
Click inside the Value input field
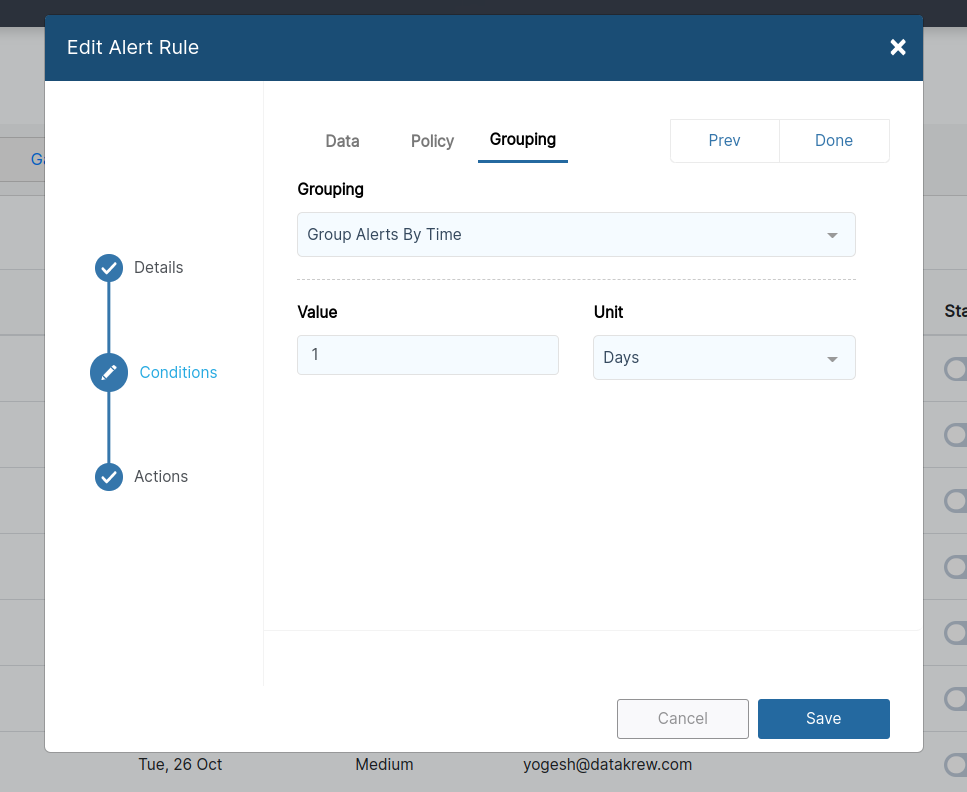coord(427,355)
